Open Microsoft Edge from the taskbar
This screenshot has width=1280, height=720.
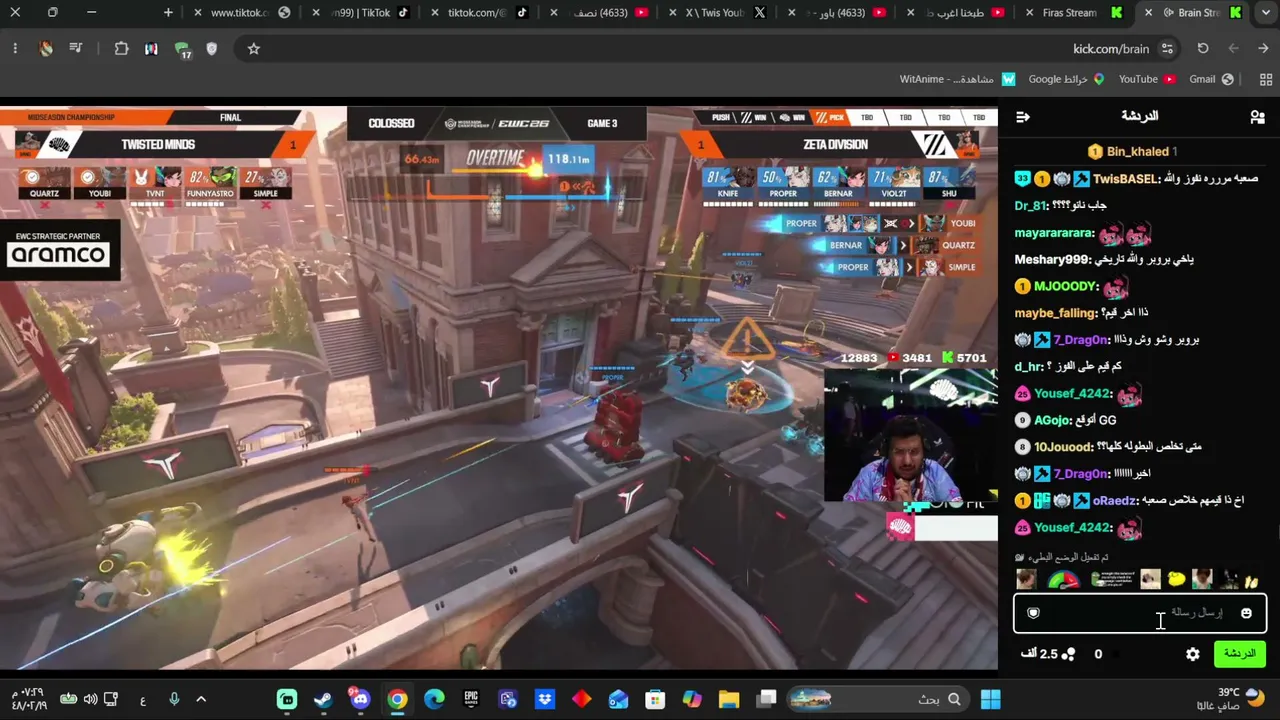coord(434,699)
